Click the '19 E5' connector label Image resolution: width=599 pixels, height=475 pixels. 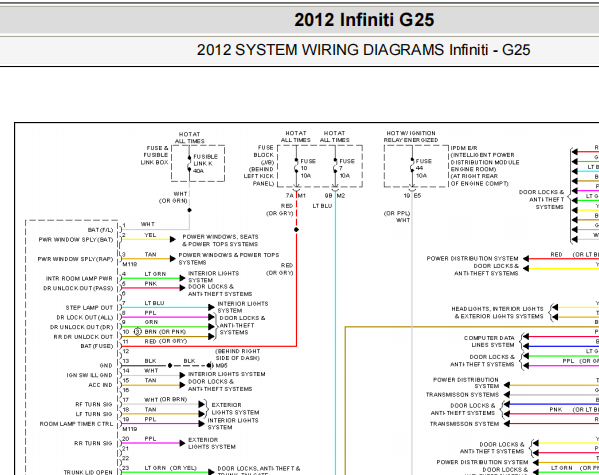point(412,196)
